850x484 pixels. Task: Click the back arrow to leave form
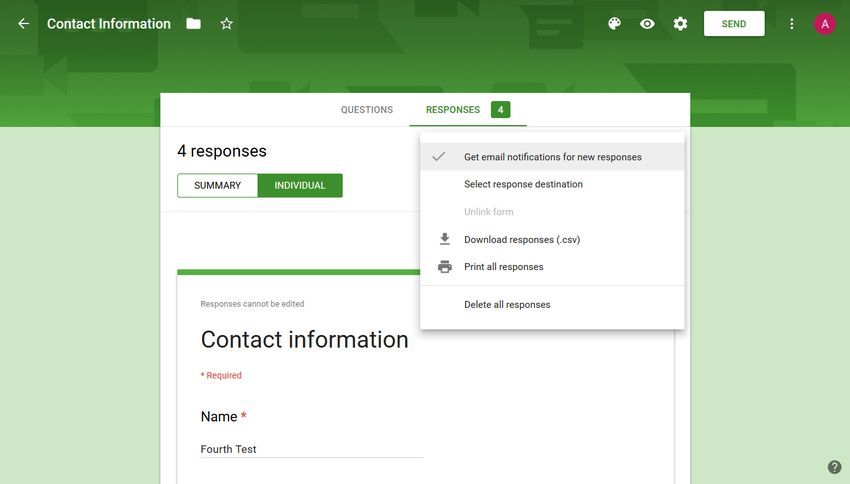coord(24,24)
